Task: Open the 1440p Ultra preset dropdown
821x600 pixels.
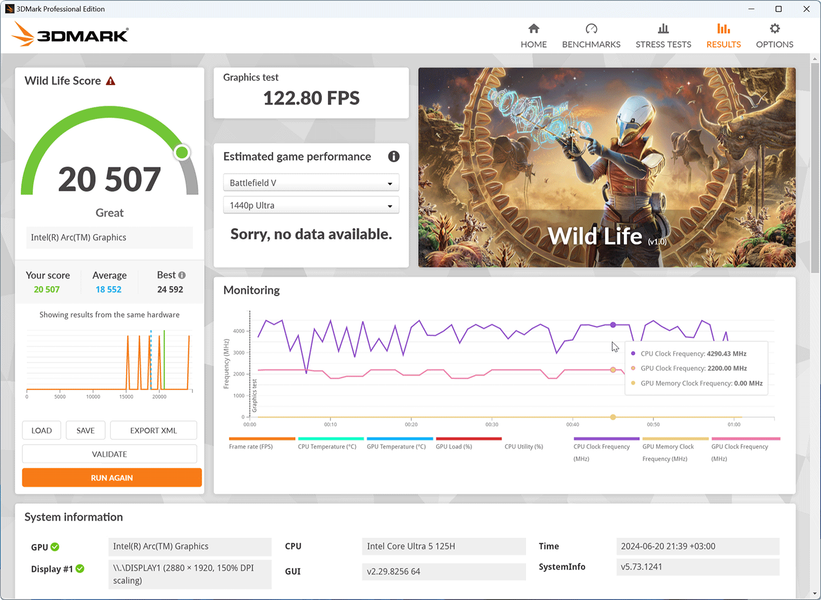Action: point(311,205)
